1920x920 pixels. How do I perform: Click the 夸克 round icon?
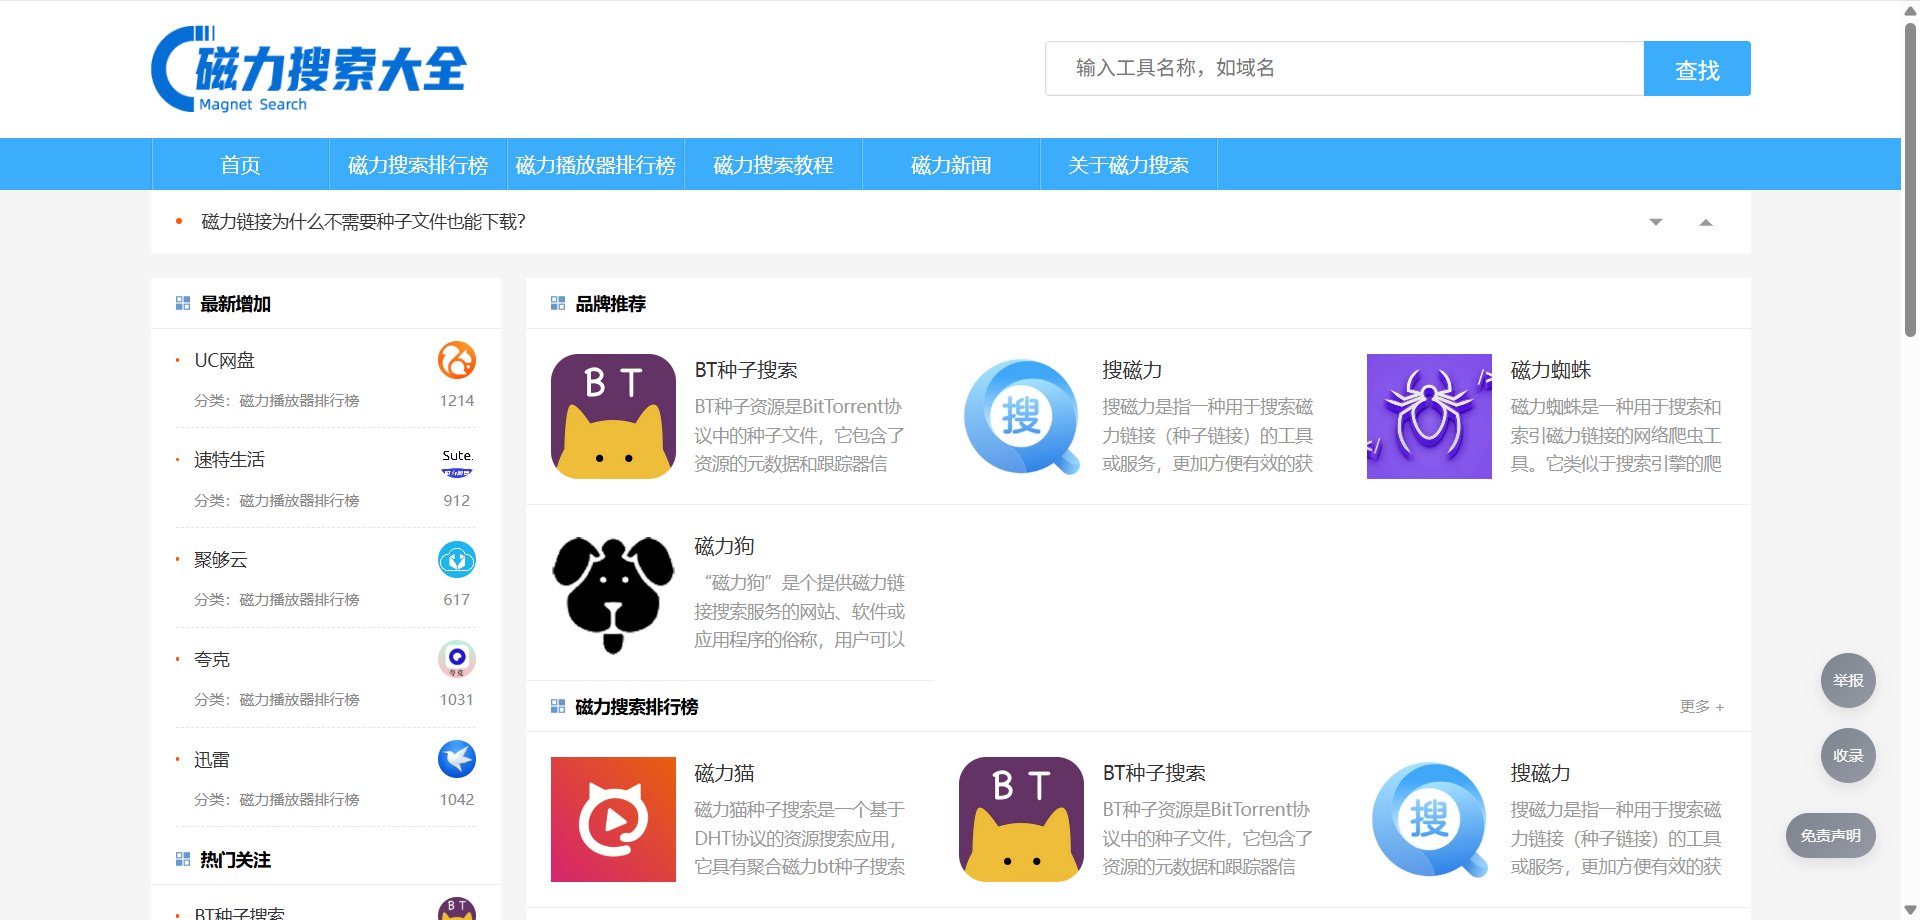pyautogui.click(x=457, y=659)
